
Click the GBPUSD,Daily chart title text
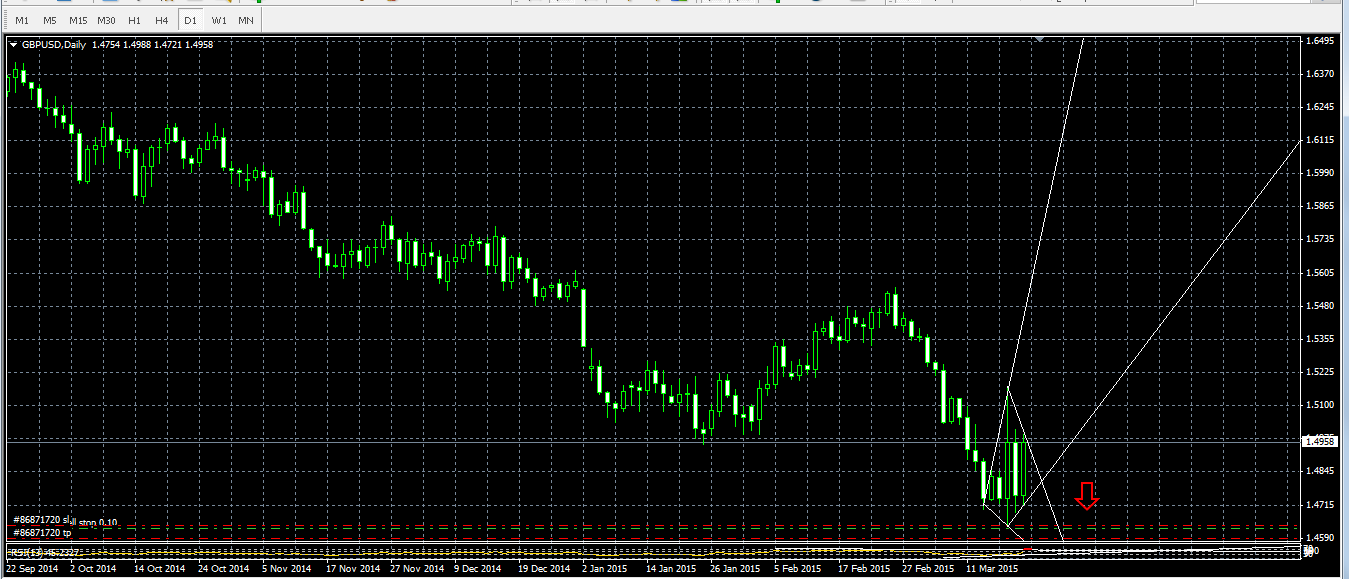(x=53, y=44)
